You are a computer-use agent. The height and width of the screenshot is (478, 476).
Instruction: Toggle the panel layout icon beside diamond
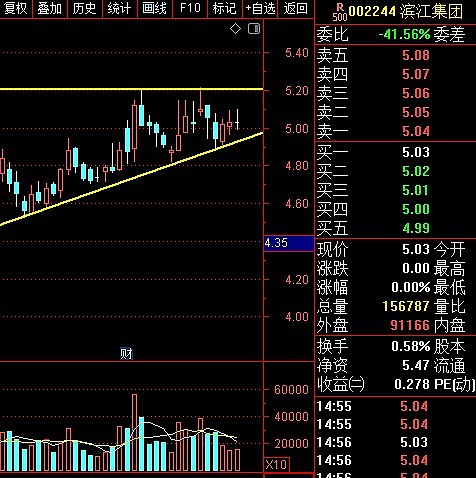click(x=254, y=29)
